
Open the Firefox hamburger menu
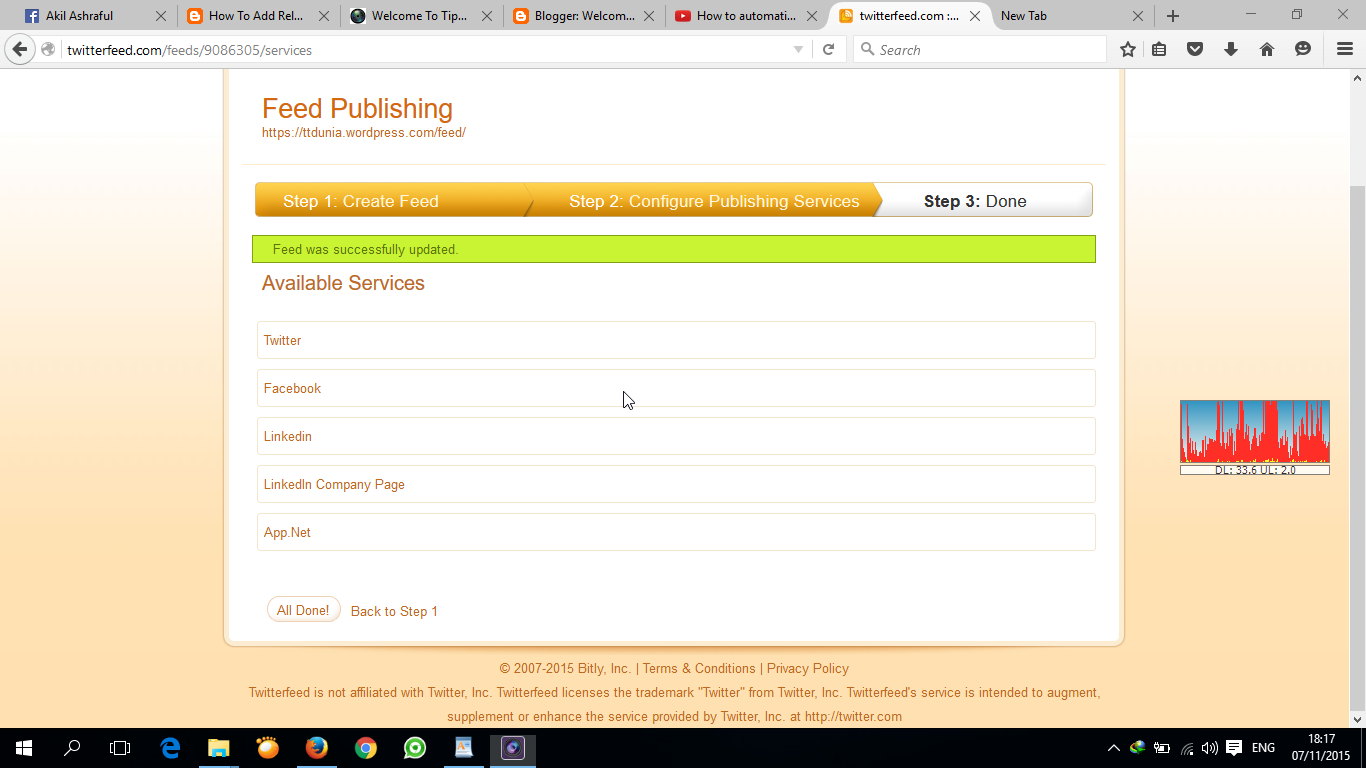click(1345, 49)
